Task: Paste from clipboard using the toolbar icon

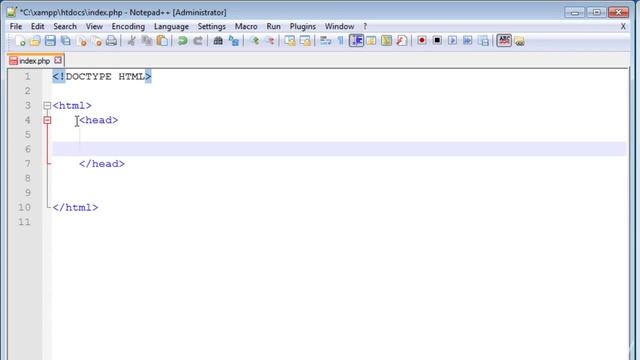Action: point(162,41)
